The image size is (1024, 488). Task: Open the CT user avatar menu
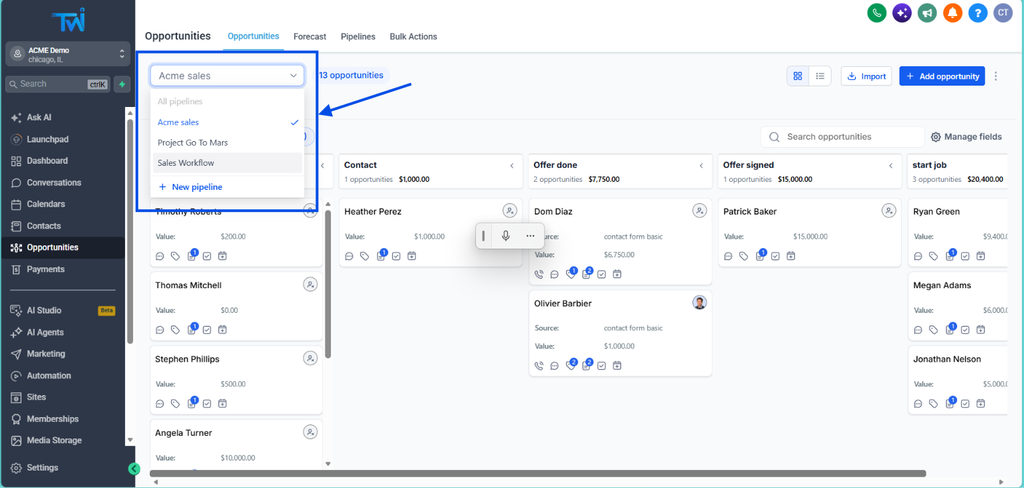pos(1002,12)
